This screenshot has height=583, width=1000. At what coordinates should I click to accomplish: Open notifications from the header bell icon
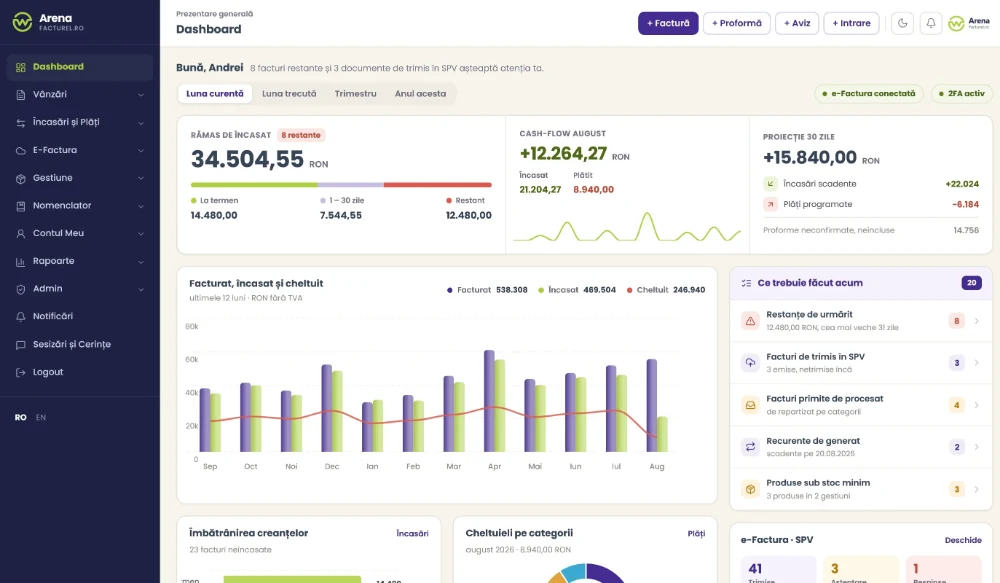tap(930, 23)
